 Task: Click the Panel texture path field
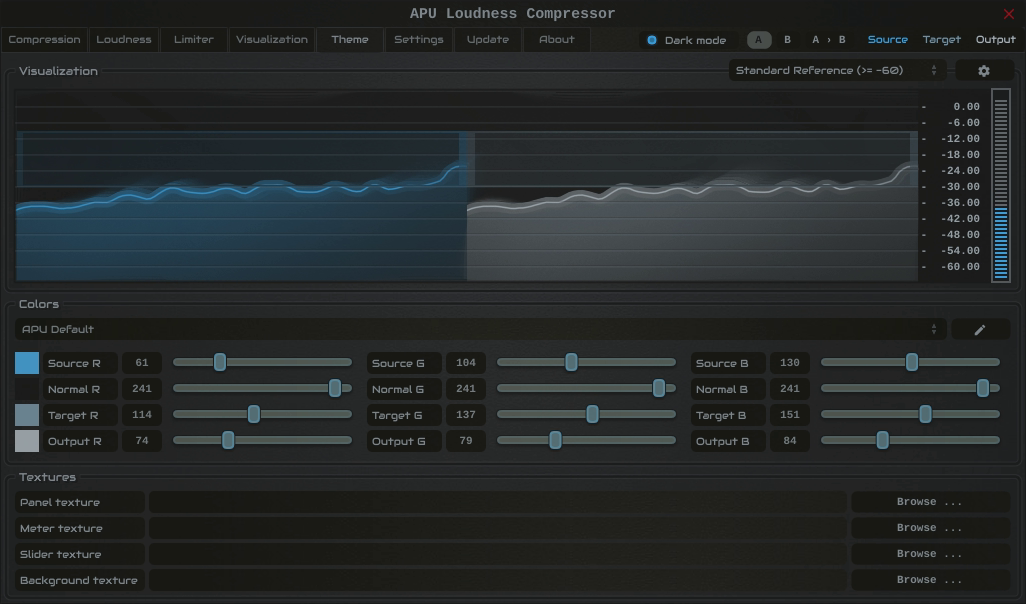(x=498, y=502)
